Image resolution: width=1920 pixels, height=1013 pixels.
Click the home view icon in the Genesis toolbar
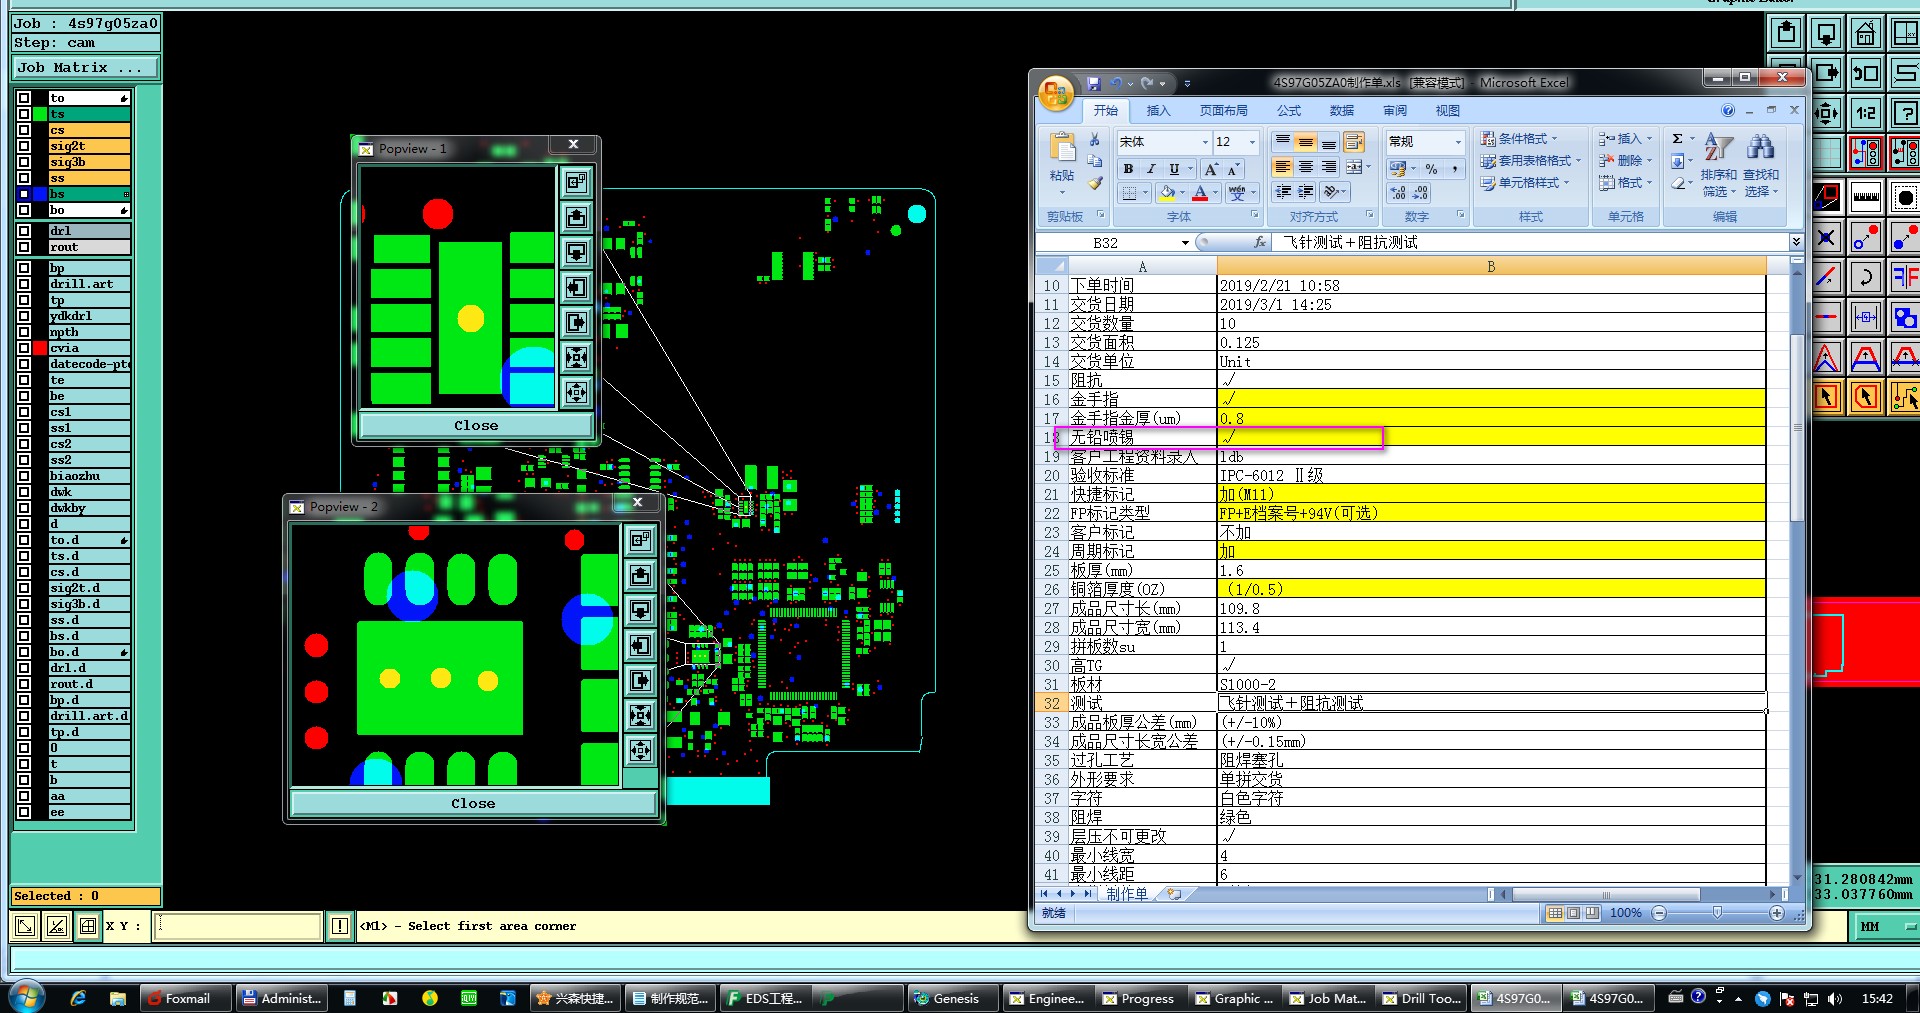[1865, 33]
